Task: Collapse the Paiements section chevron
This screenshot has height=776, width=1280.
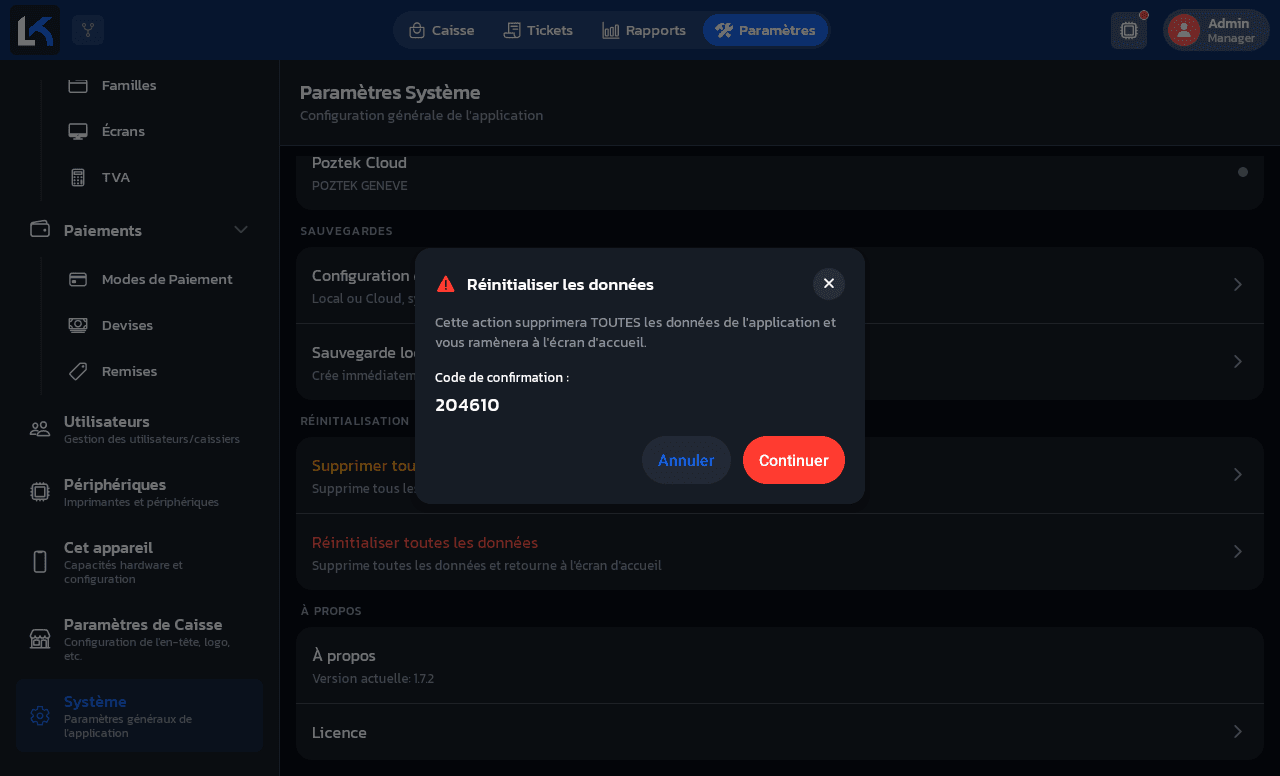Action: click(241, 229)
